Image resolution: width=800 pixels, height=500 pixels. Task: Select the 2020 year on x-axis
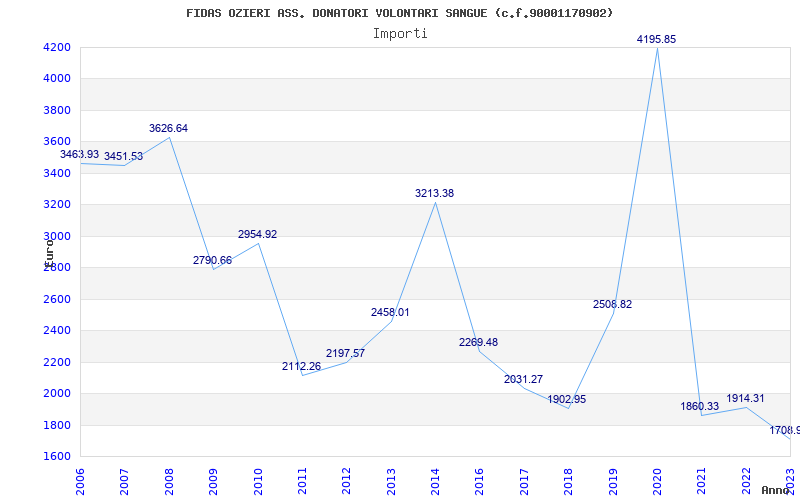pos(657,482)
